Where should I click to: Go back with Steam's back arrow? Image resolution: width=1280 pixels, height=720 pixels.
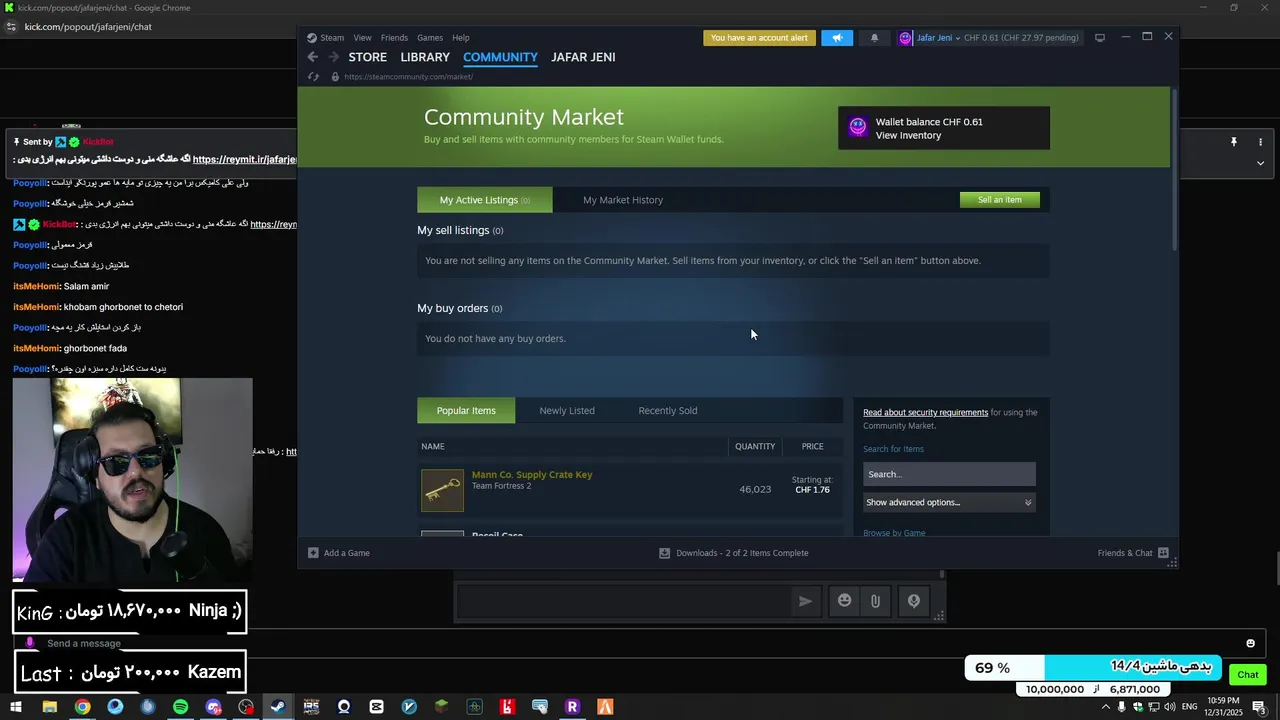pyautogui.click(x=313, y=57)
